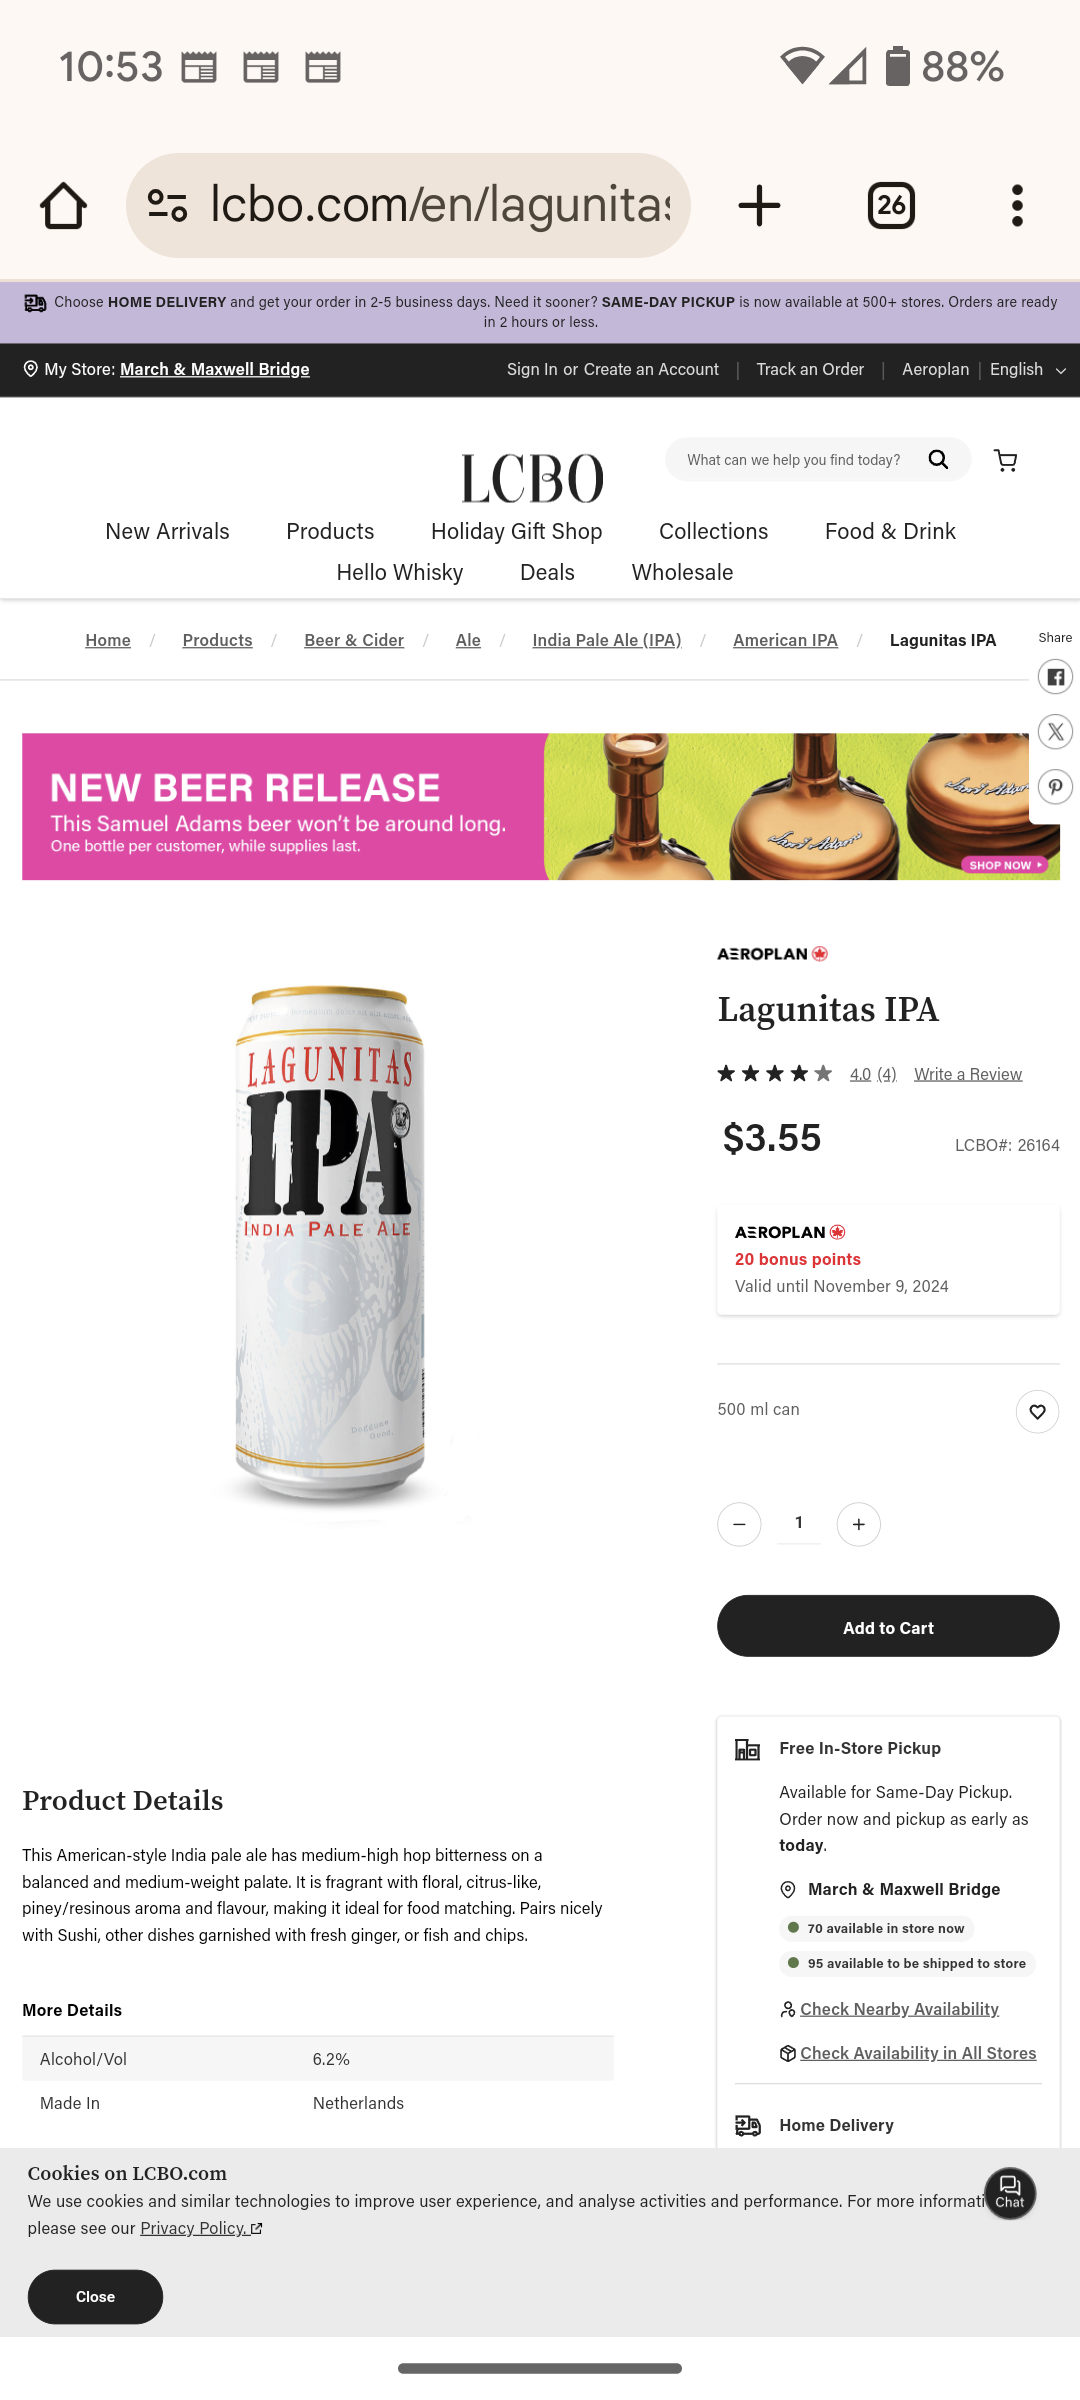Expand the English language dropdown
Viewport: 1080px width, 2400px height.
click(1028, 369)
